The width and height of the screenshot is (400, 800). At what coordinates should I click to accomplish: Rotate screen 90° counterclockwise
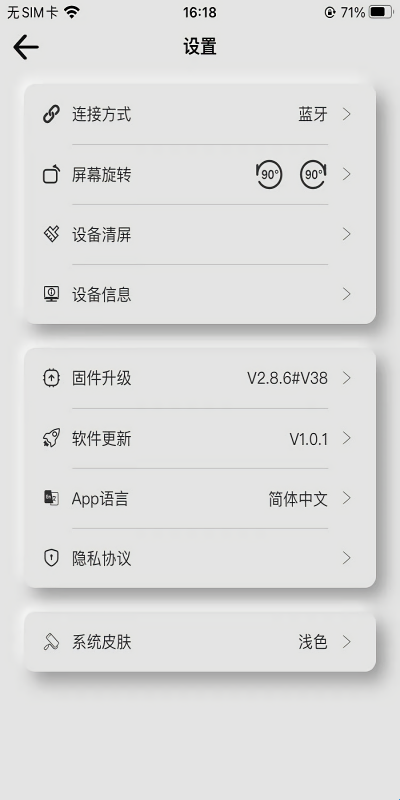pos(269,174)
